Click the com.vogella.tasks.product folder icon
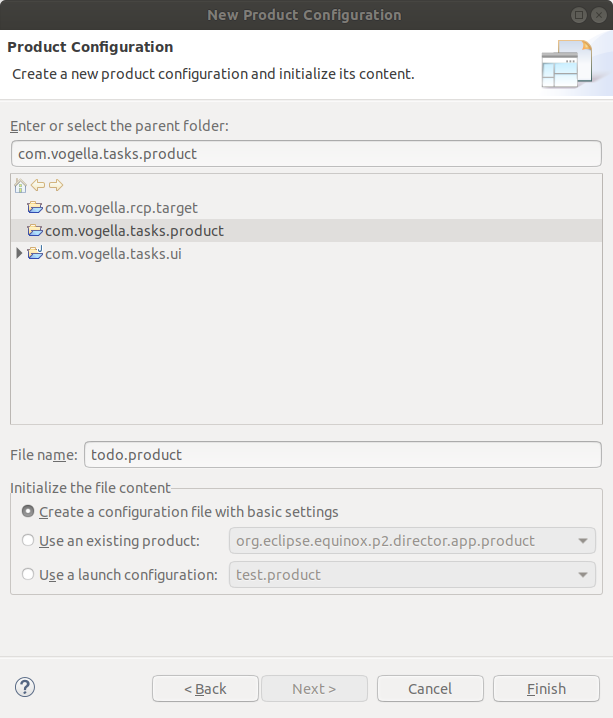Screen dimensions: 613x718 click(x=35, y=230)
